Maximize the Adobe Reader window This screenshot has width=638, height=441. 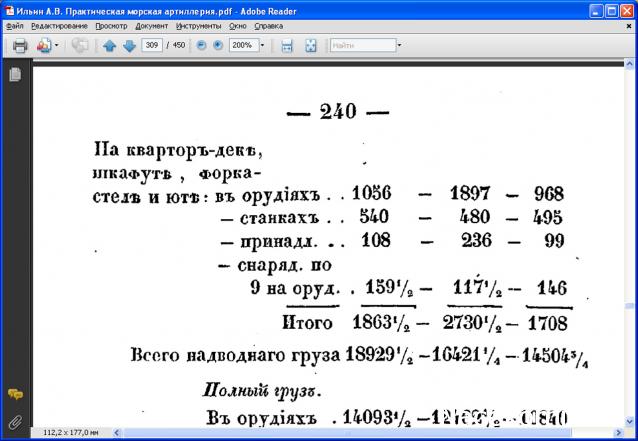(612, 11)
